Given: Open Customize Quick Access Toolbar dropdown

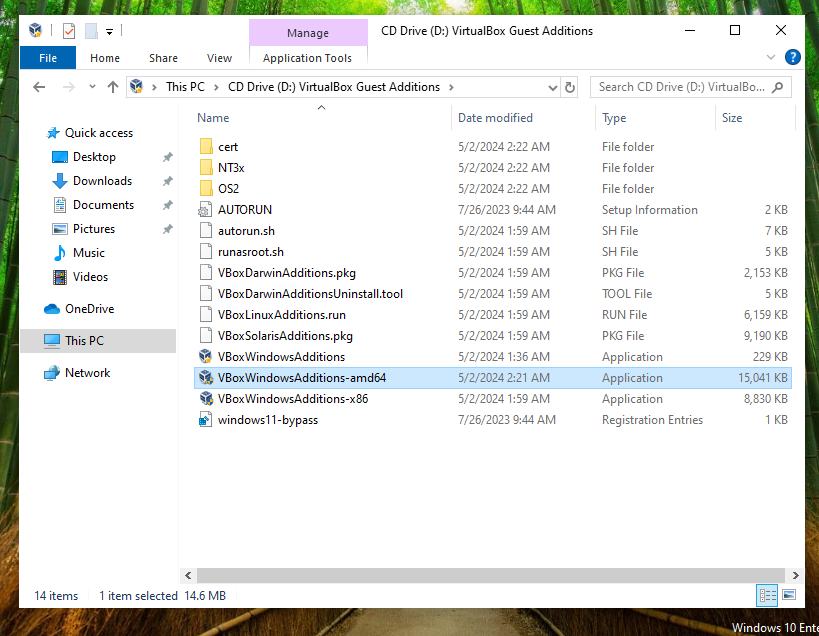Looking at the screenshot, I should pyautogui.click(x=109, y=31).
